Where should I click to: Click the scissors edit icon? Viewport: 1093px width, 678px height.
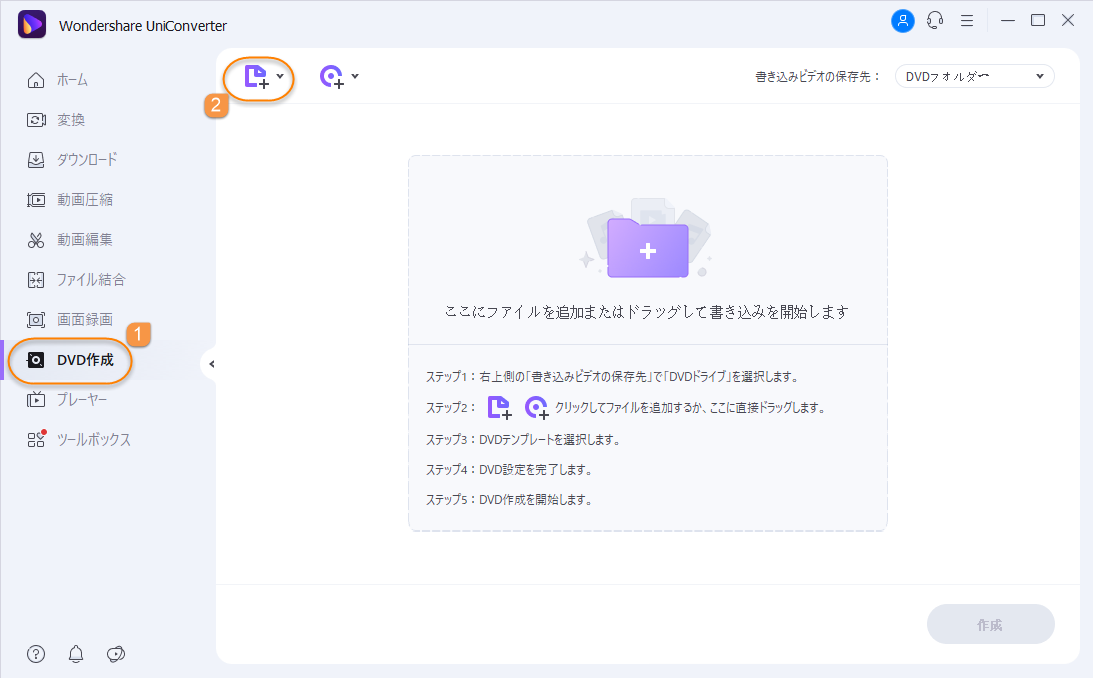pos(36,240)
